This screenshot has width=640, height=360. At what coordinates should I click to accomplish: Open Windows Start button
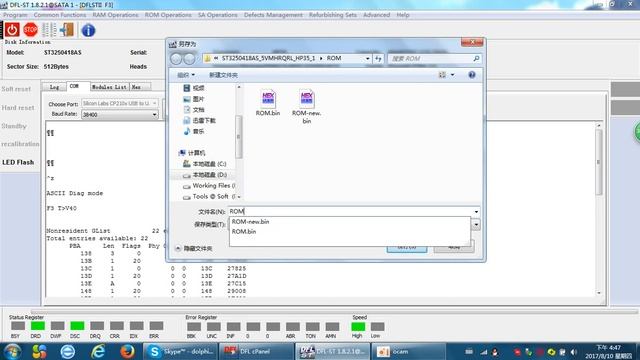point(12,351)
